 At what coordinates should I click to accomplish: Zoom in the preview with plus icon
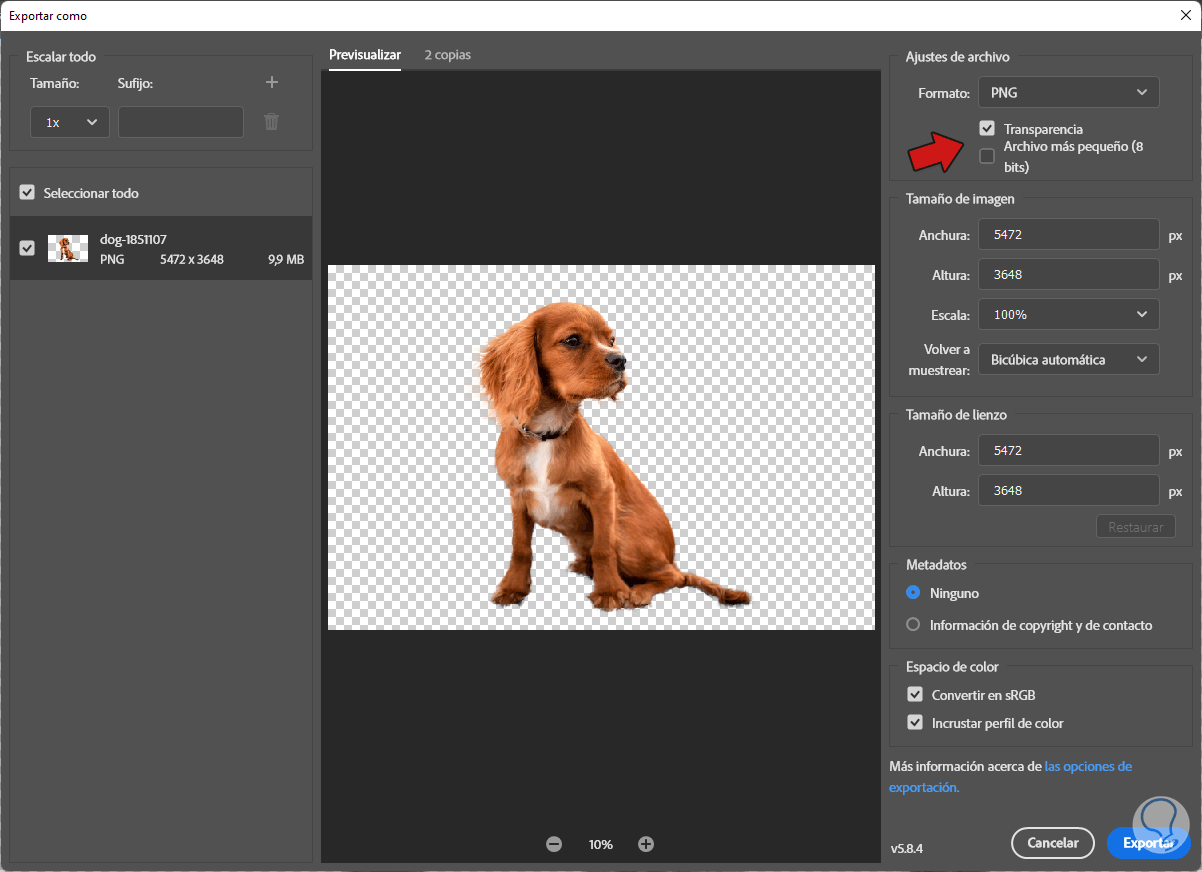click(x=646, y=844)
